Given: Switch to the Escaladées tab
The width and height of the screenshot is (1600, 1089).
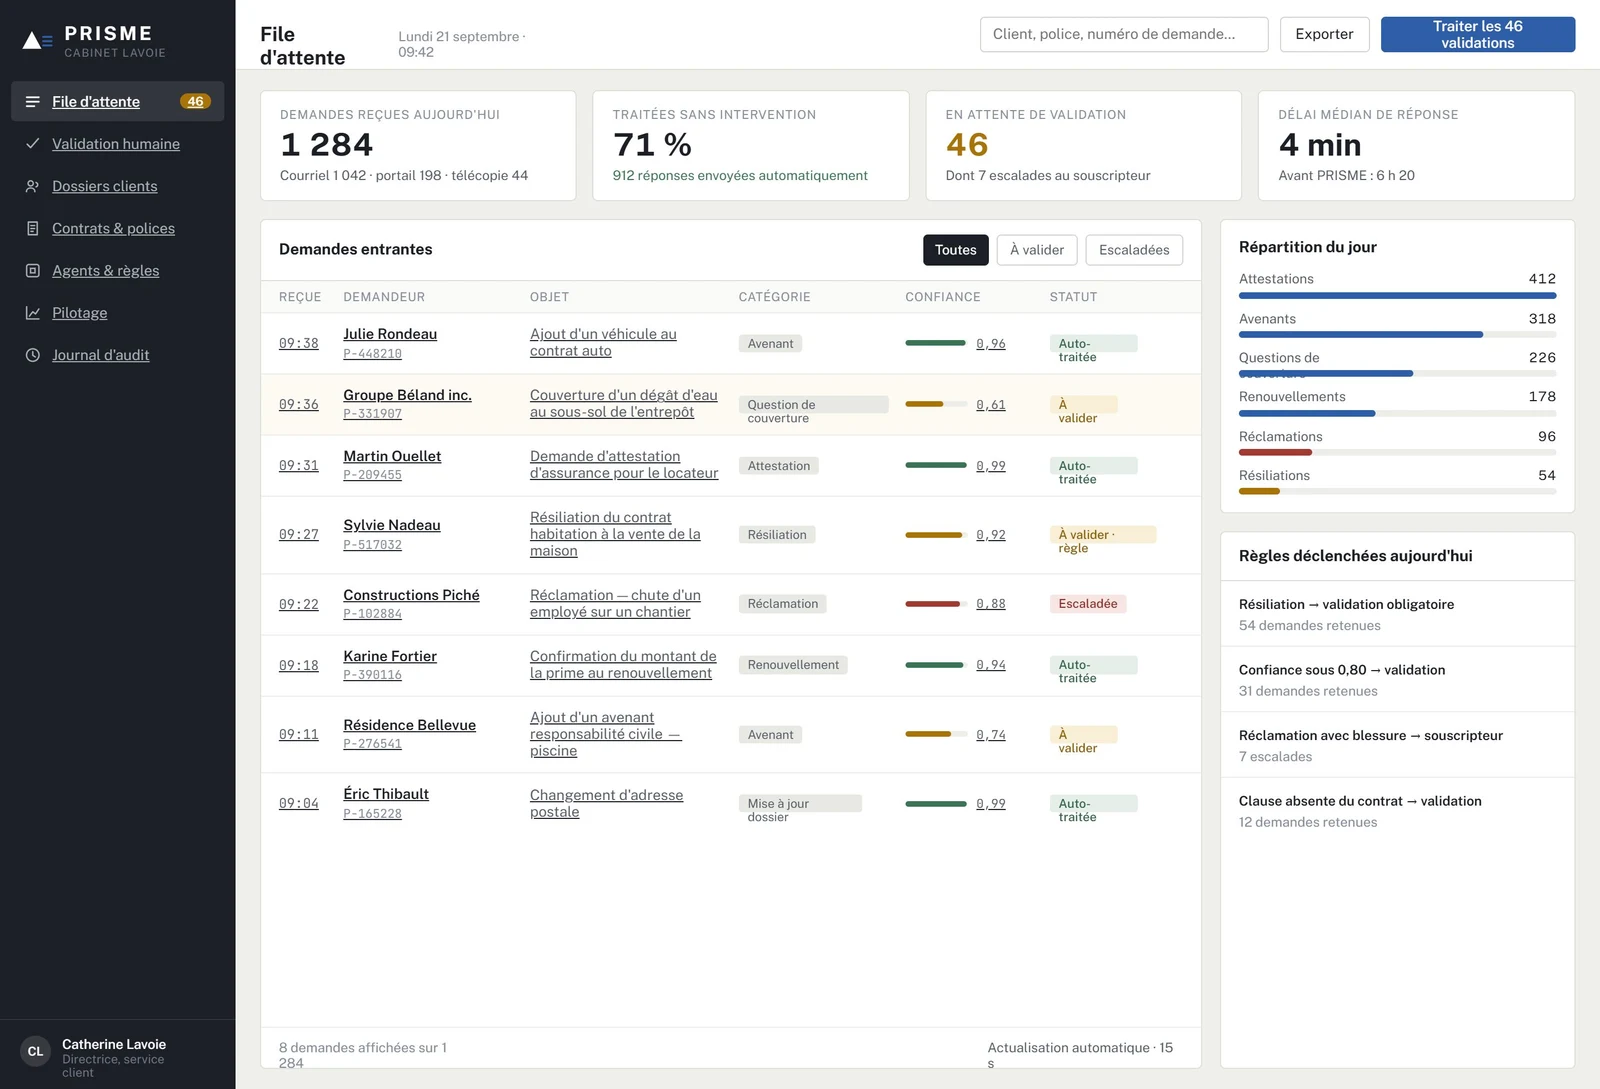Looking at the screenshot, I should (x=1134, y=250).
